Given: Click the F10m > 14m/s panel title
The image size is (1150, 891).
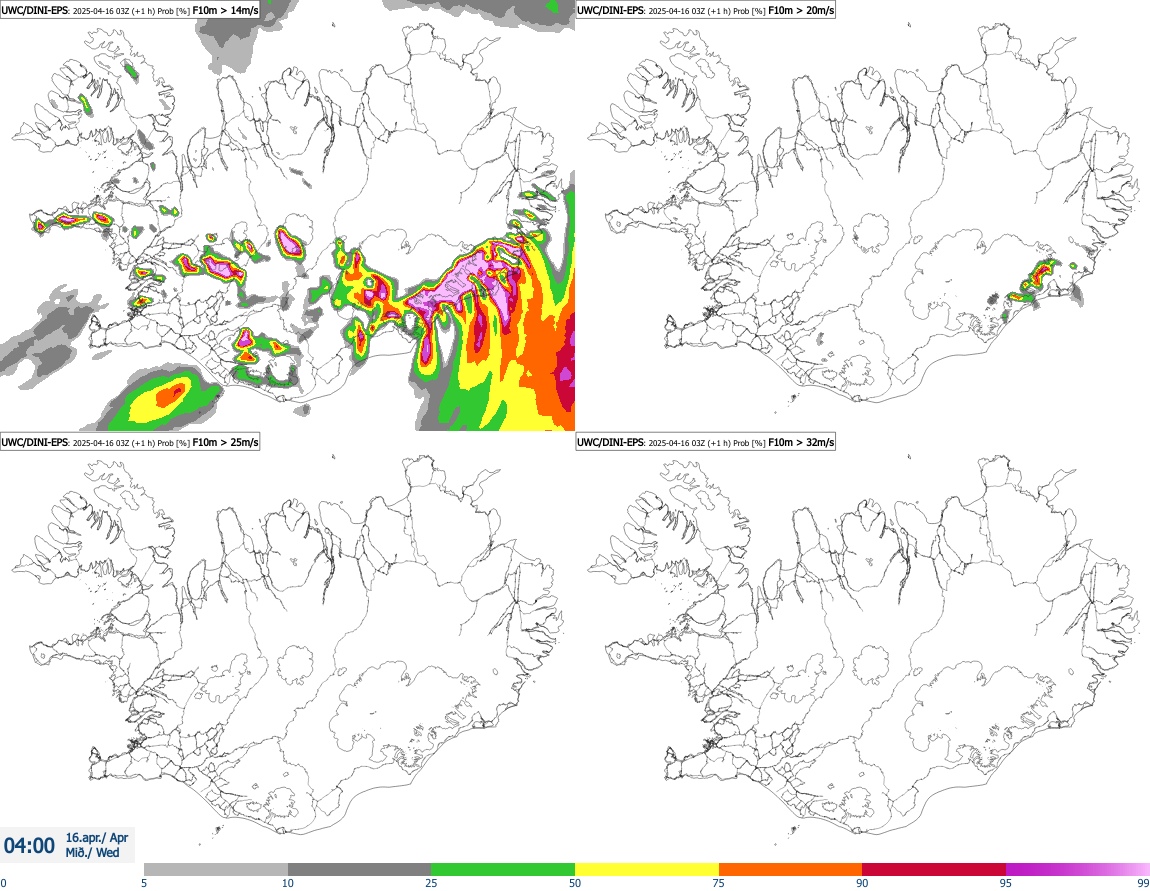Looking at the screenshot, I should point(130,11).
